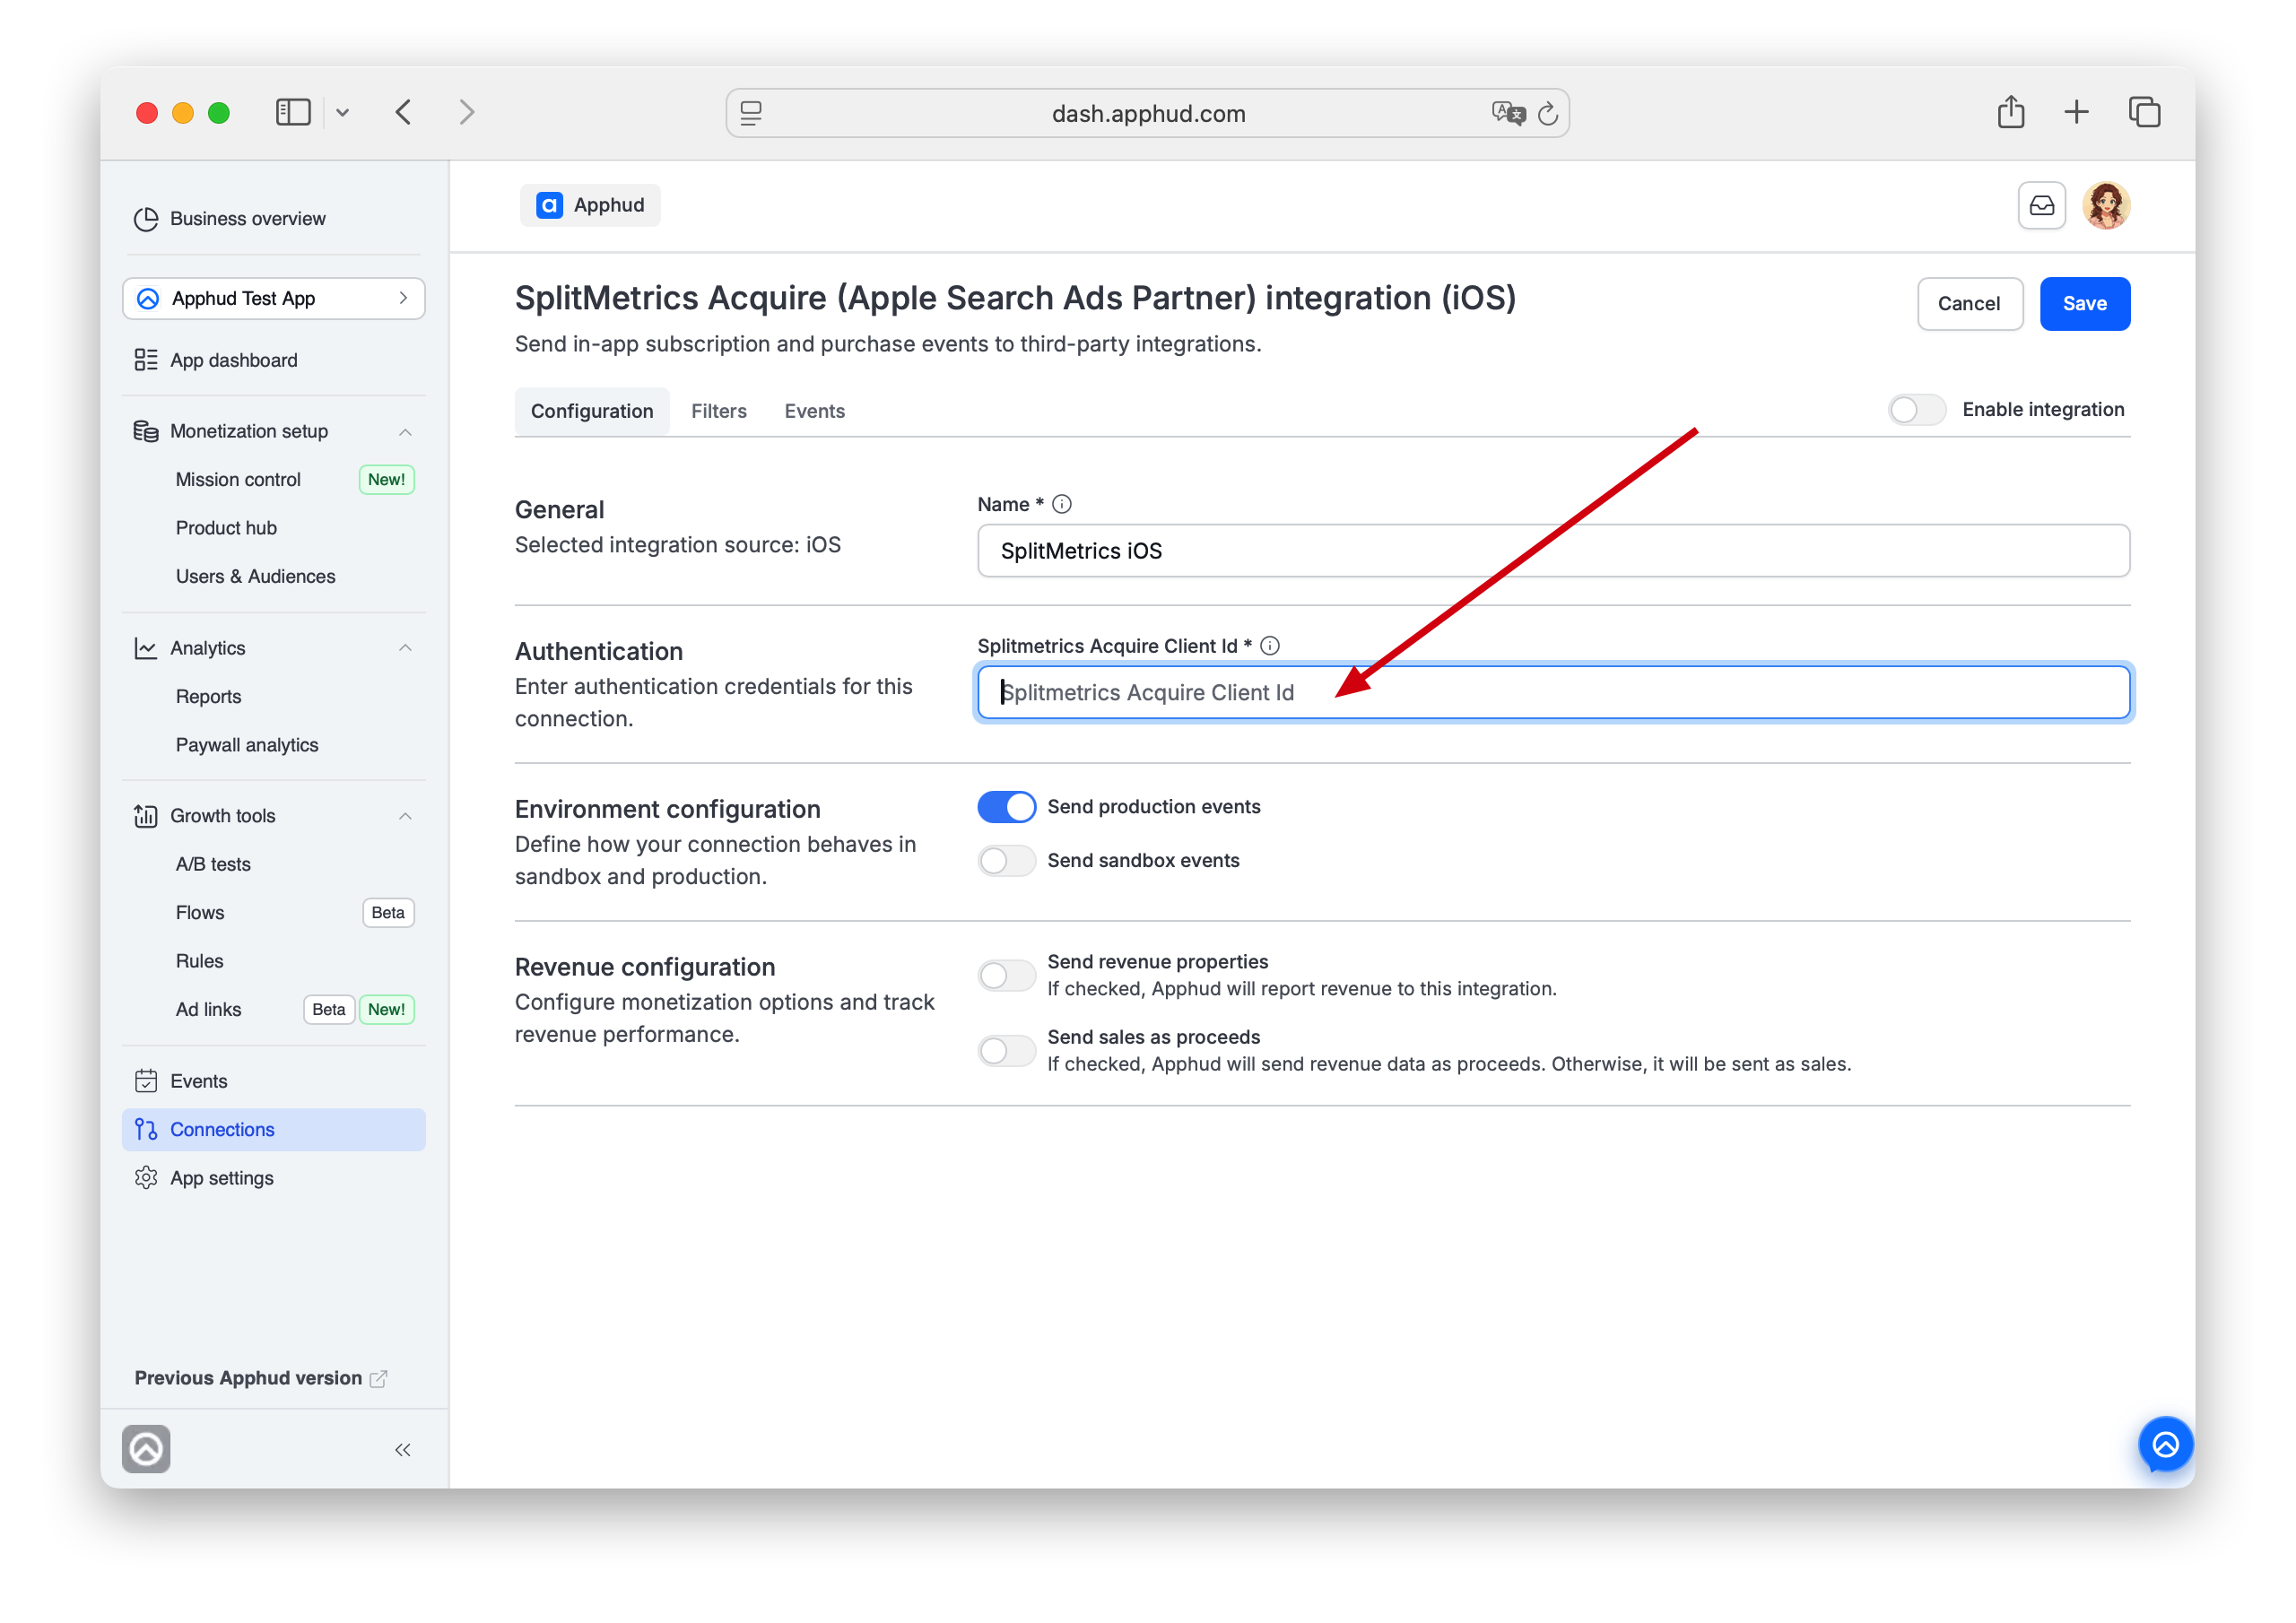Click the Business overview pie chart icon
This screenshot has height=1623, width=2296.
point(146,219)
